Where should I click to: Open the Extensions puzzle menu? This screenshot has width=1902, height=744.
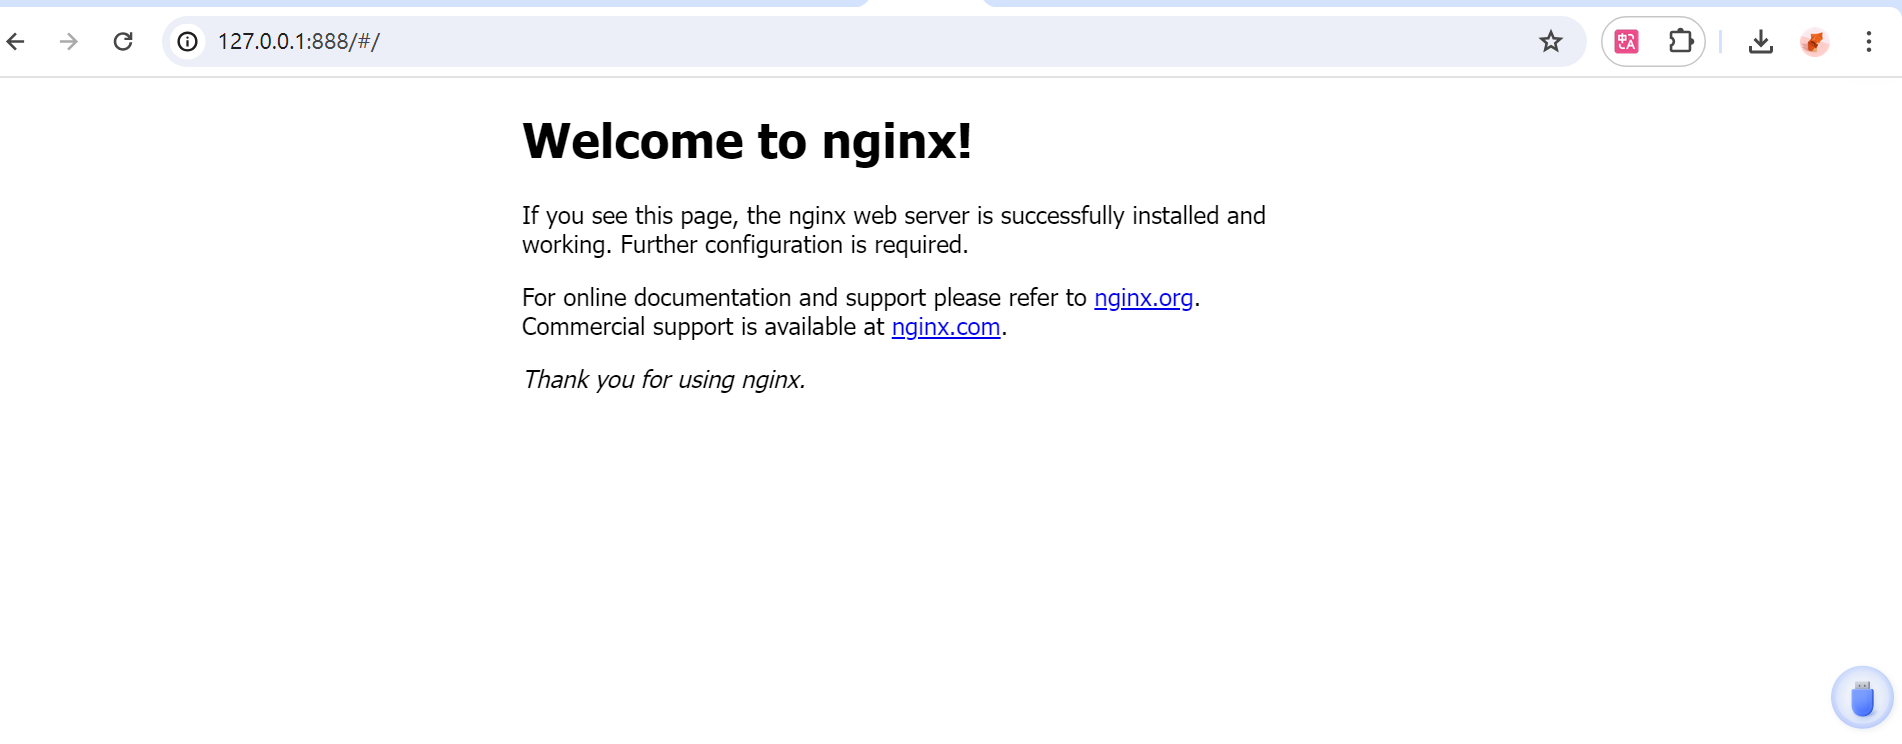(1680, 41)
